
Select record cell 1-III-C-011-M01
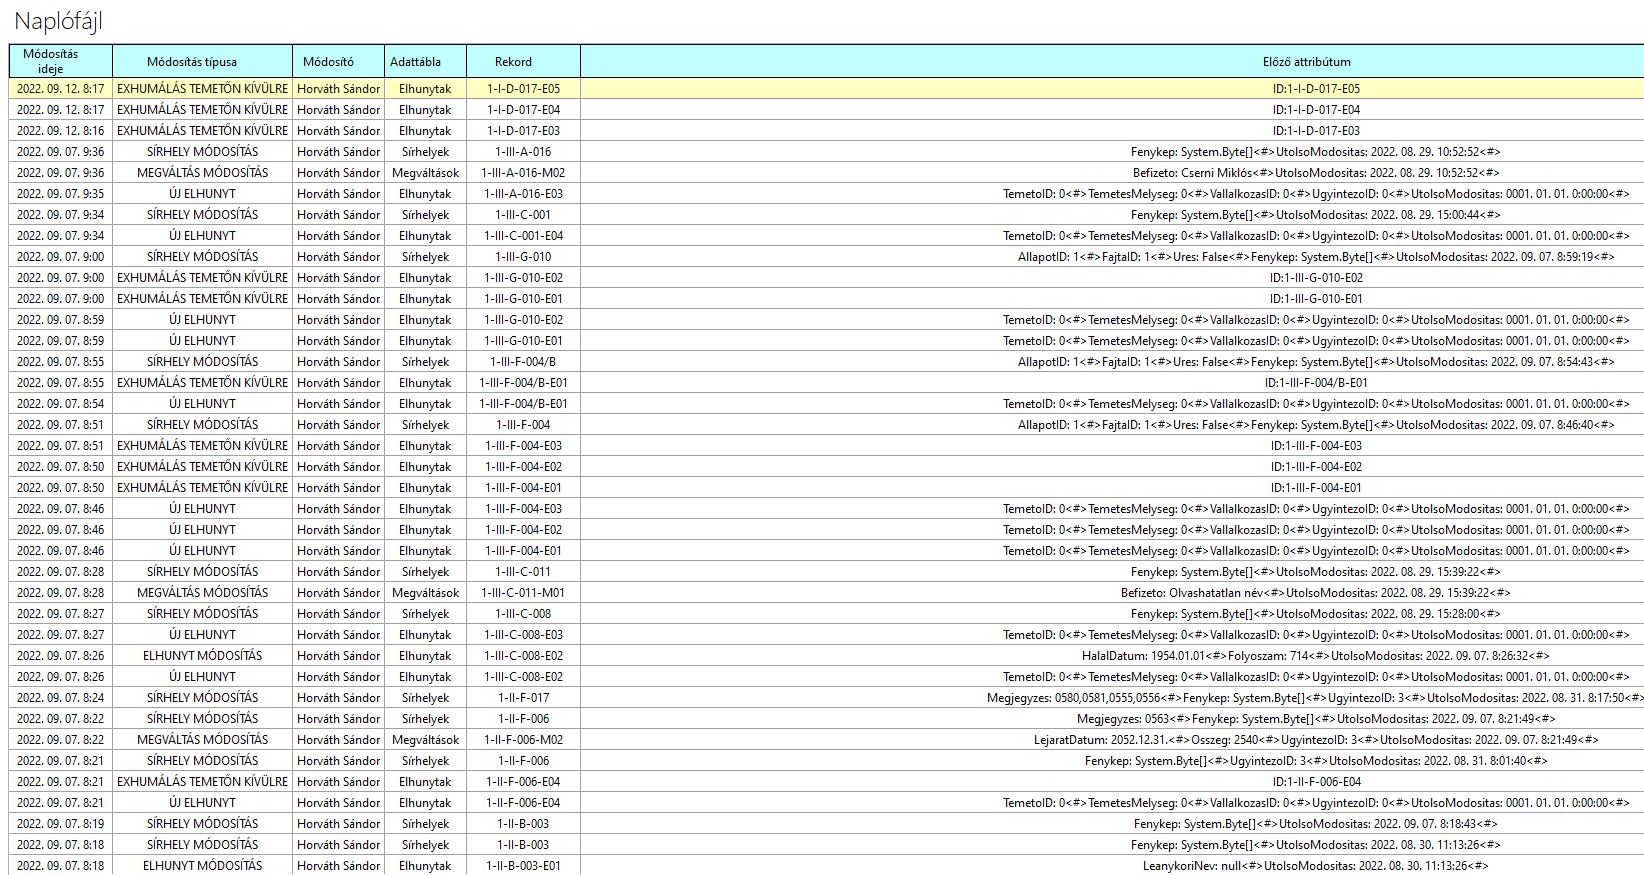click(x=523, y=593)
